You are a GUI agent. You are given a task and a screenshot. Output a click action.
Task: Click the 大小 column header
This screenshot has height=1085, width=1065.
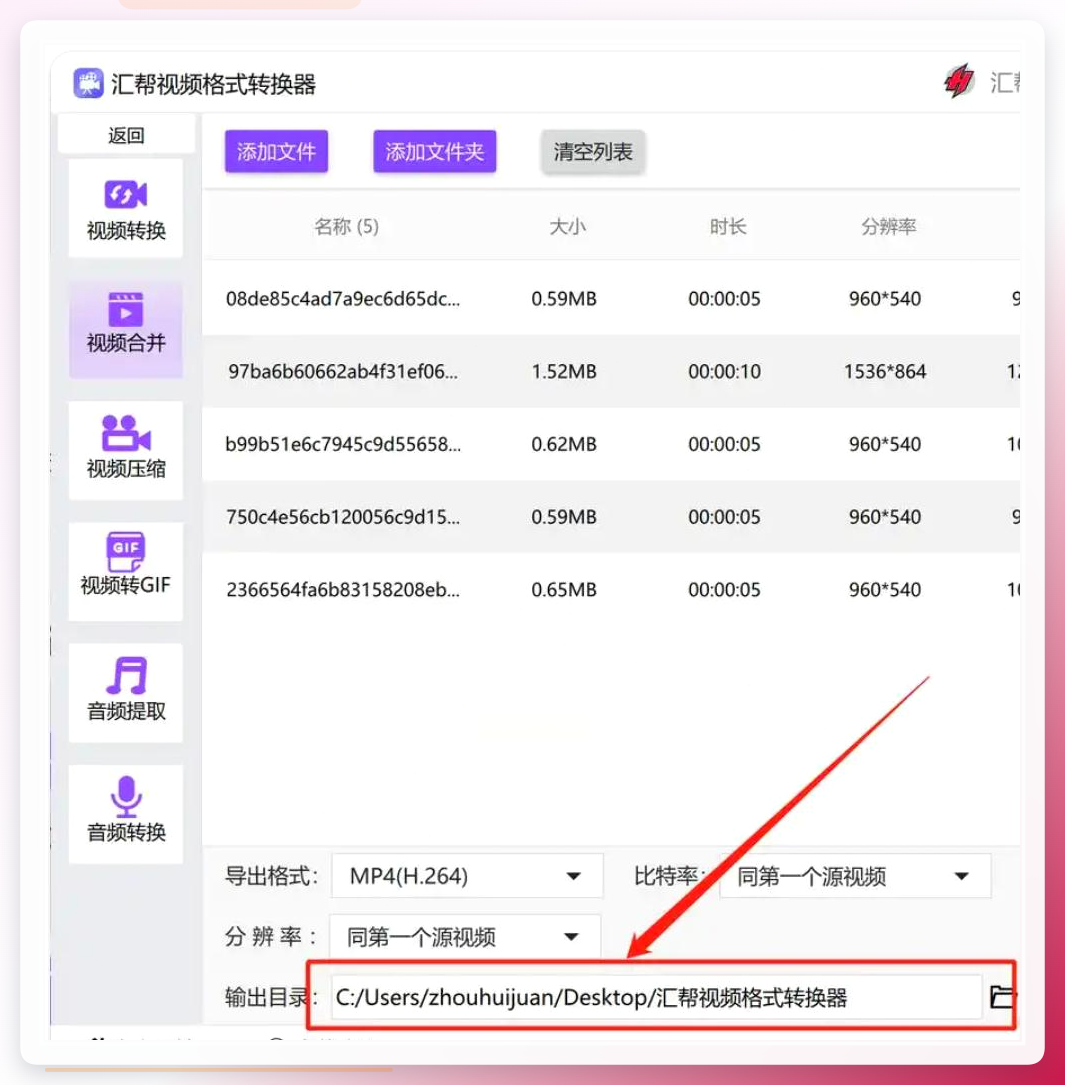[x=567, y=226]
